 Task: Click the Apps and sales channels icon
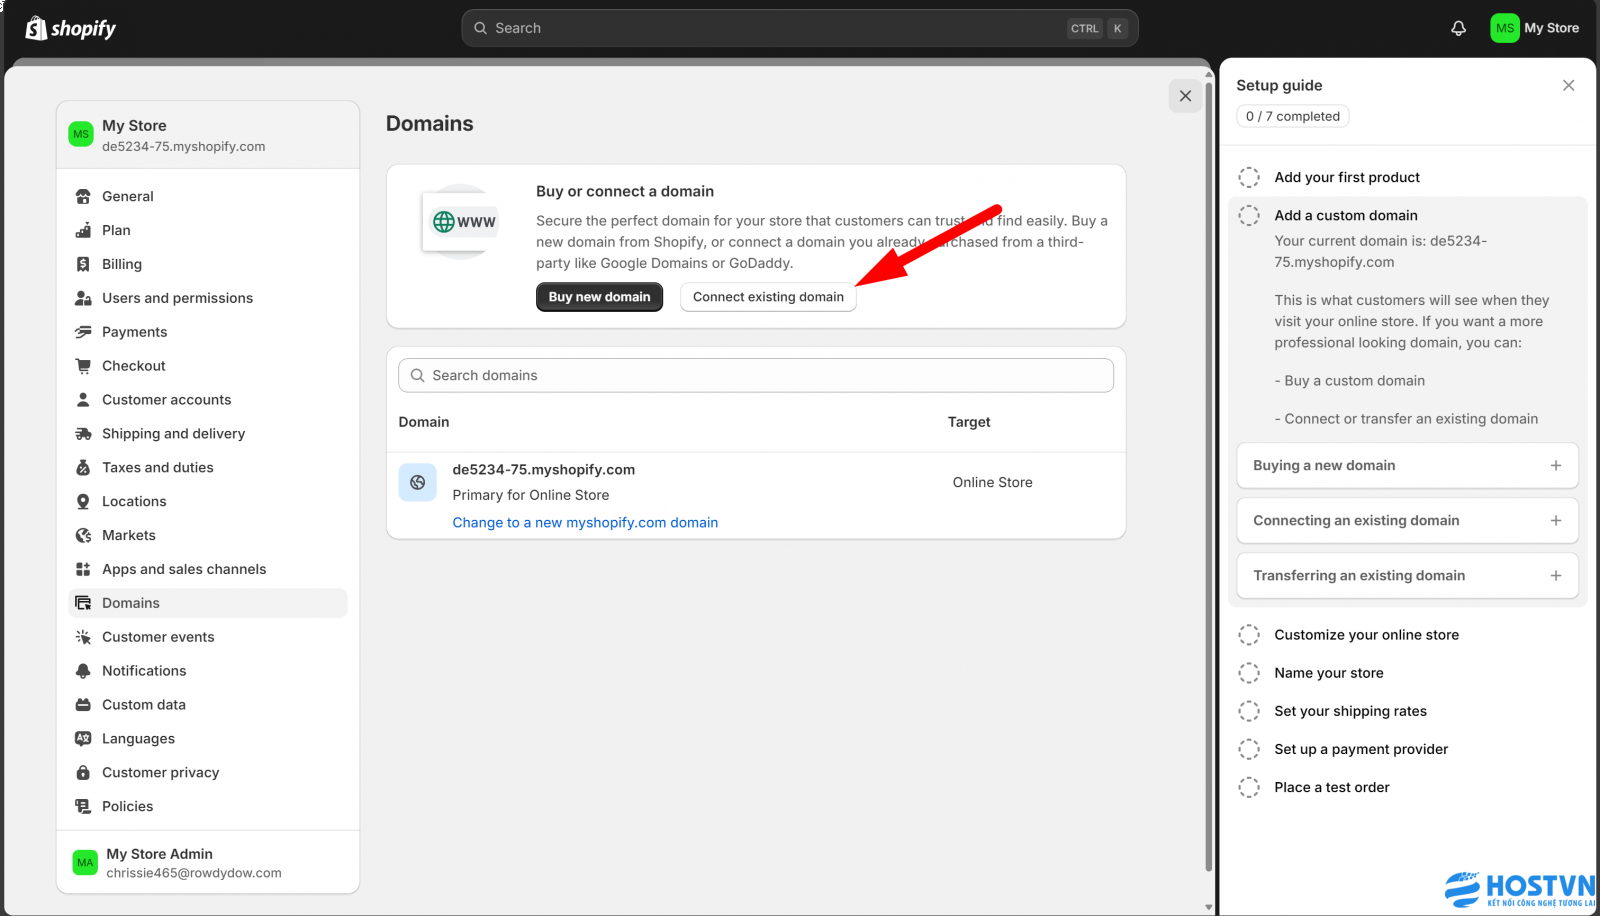pyautogui.click(x=83, y=569)
